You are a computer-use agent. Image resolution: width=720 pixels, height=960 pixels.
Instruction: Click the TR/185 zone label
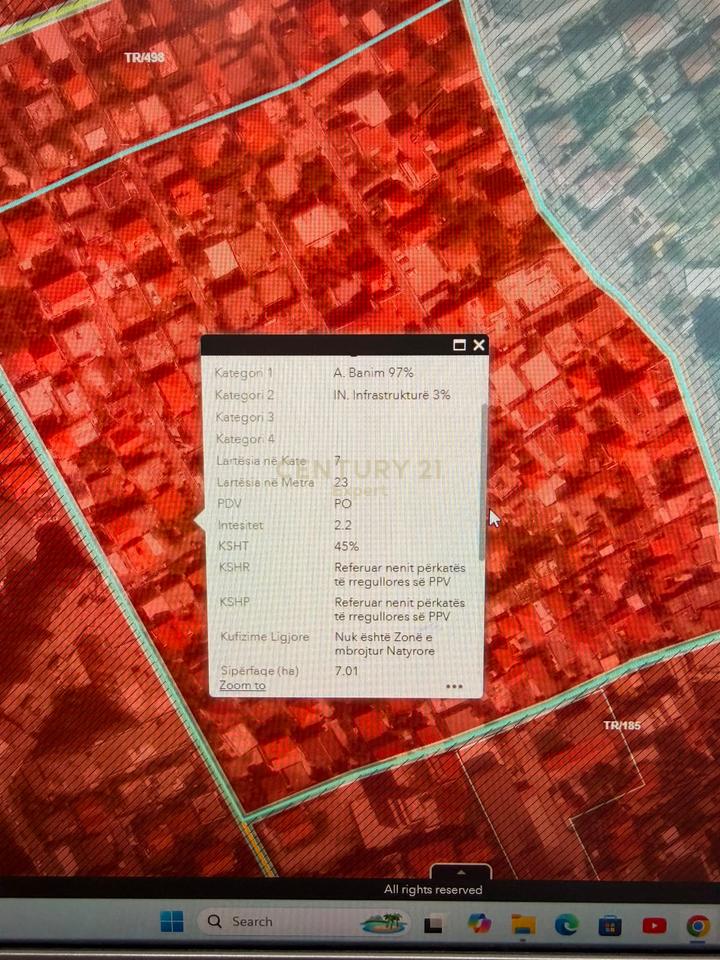pyautogui.click(x=622, y=726)
